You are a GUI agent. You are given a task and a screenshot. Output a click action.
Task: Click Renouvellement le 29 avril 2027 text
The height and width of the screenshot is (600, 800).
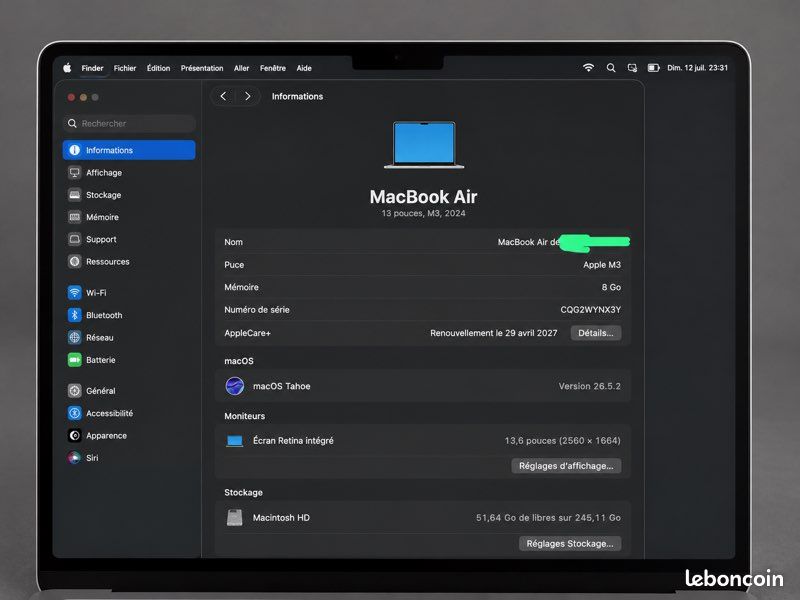[493, 333]
